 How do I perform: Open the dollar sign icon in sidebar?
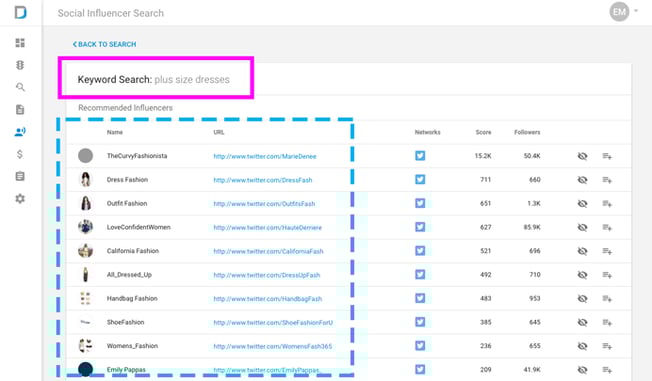20,154
